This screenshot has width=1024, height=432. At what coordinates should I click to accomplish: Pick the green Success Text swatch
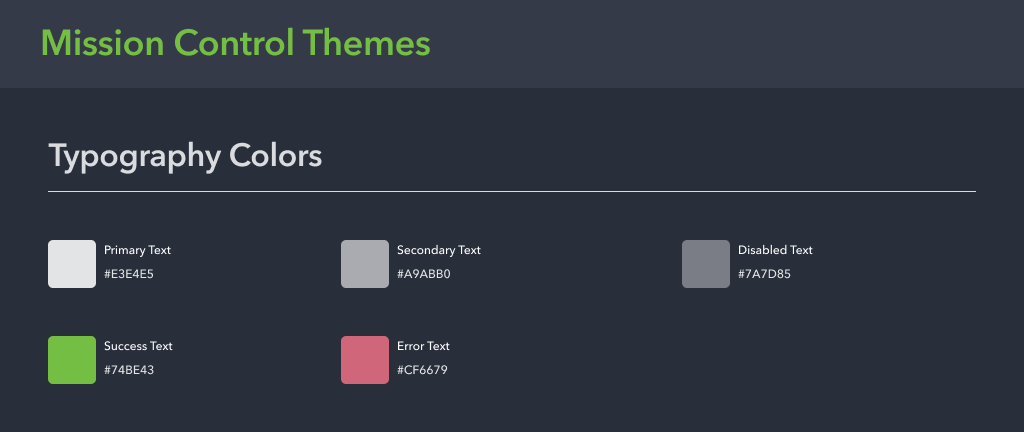point(72,360)
